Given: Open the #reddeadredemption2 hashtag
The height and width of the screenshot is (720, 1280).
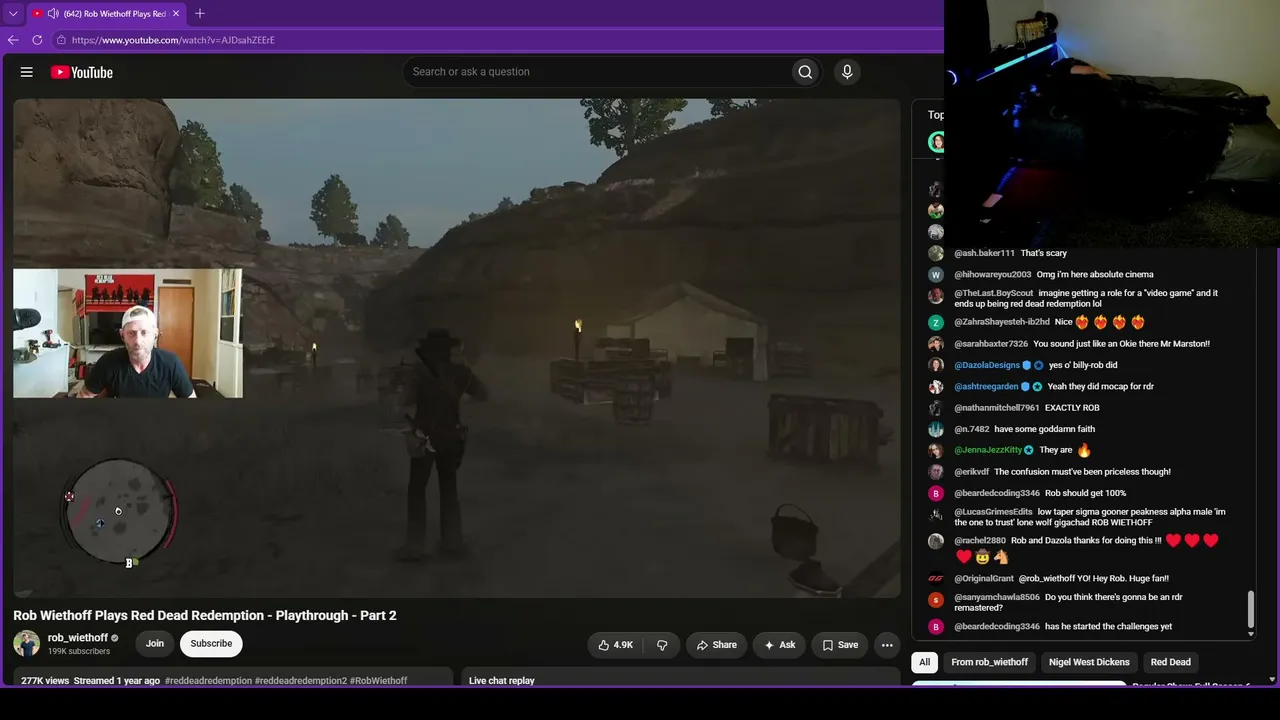Looking at the screenshot, I should 301,681.
